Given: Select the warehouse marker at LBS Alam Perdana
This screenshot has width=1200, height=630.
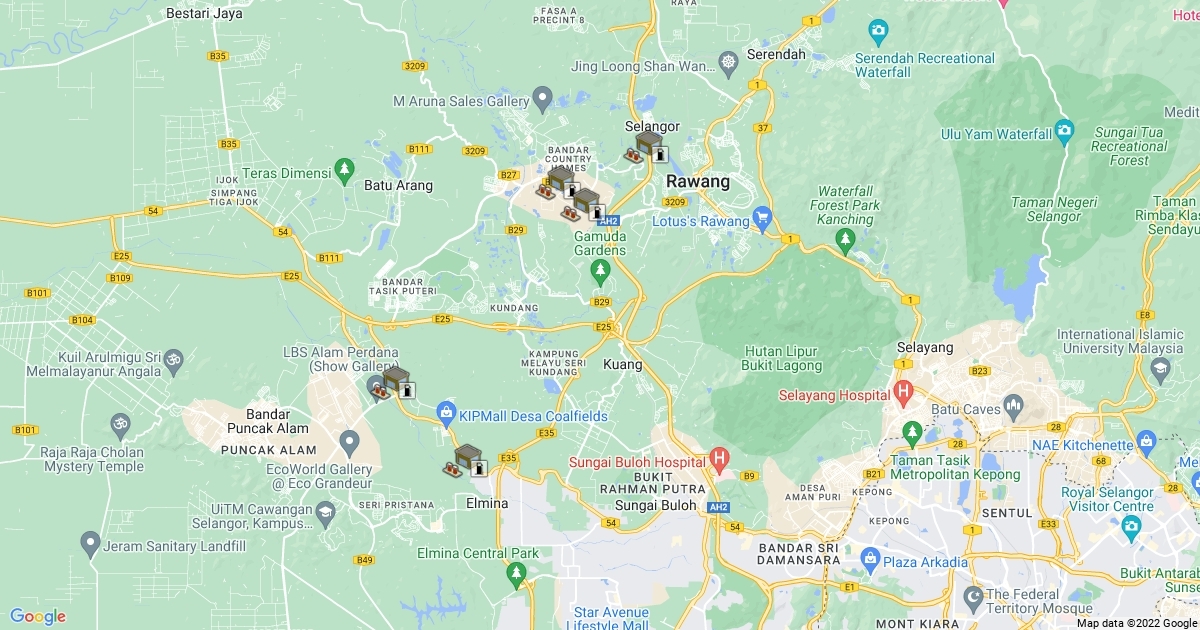Looking at the screenshot, I should tap(394, 383).
